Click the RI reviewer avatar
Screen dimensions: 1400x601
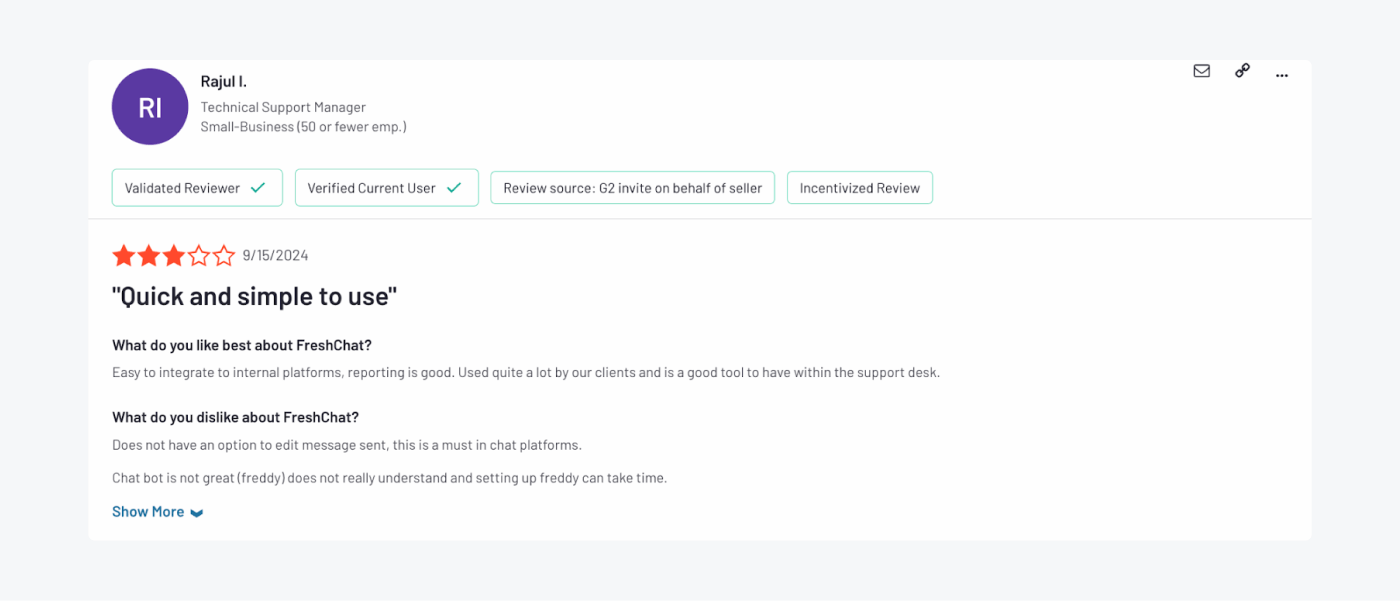click(150, 107)
